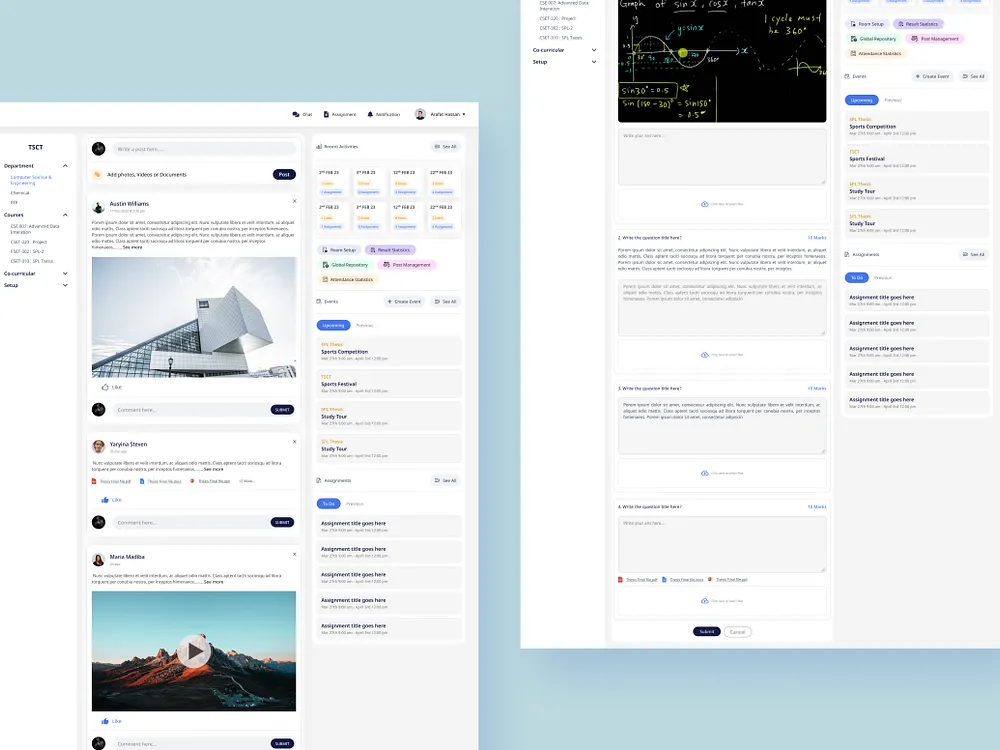Collapse the Department section in feed sidebar
Viewport: 1000px width, 750px height.
[x=65, y=166]
